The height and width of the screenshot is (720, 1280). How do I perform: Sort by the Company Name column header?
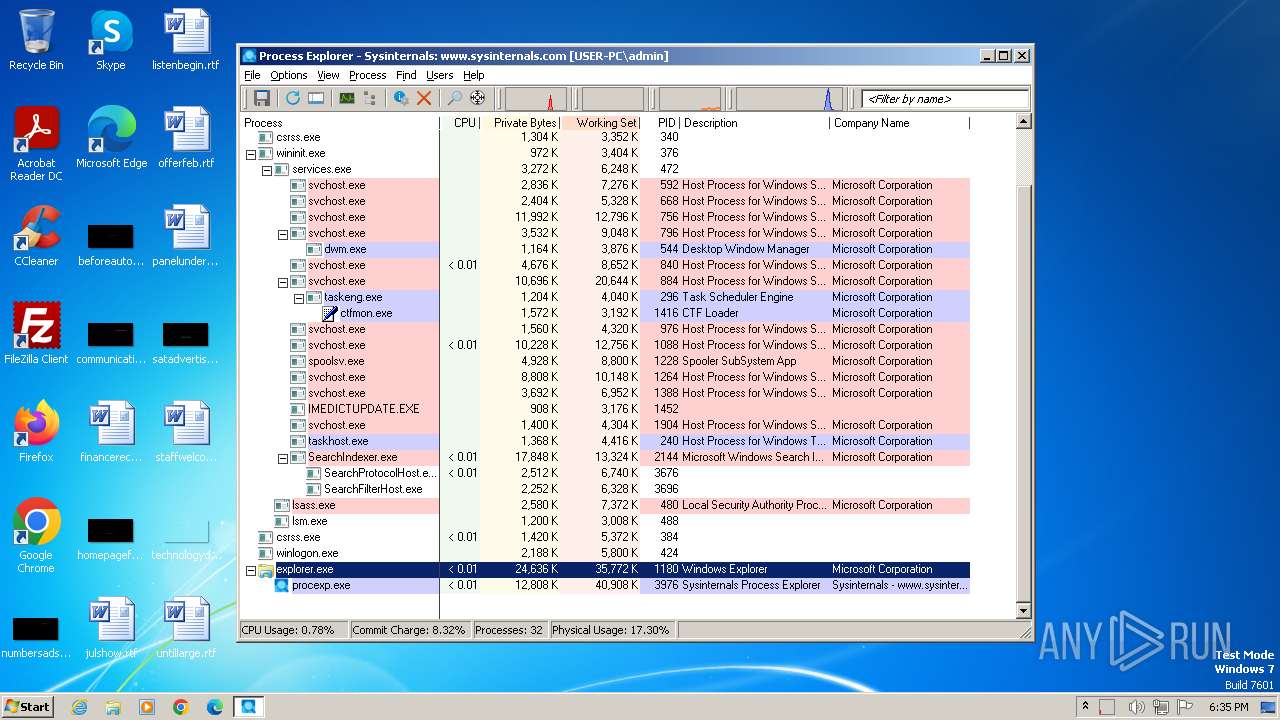(899, 123)
